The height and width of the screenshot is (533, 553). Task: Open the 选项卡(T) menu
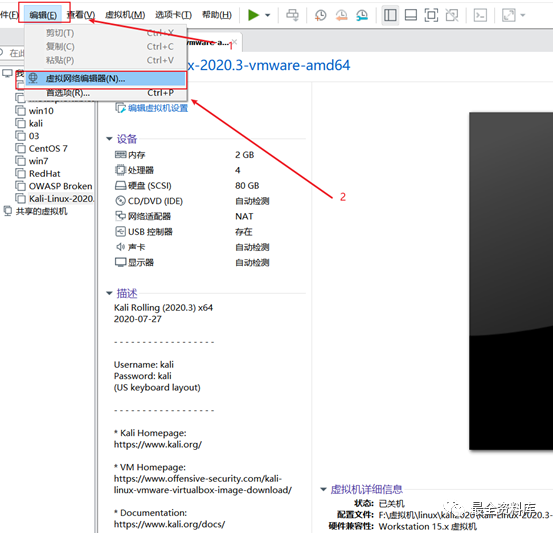(x=174, y=15)
